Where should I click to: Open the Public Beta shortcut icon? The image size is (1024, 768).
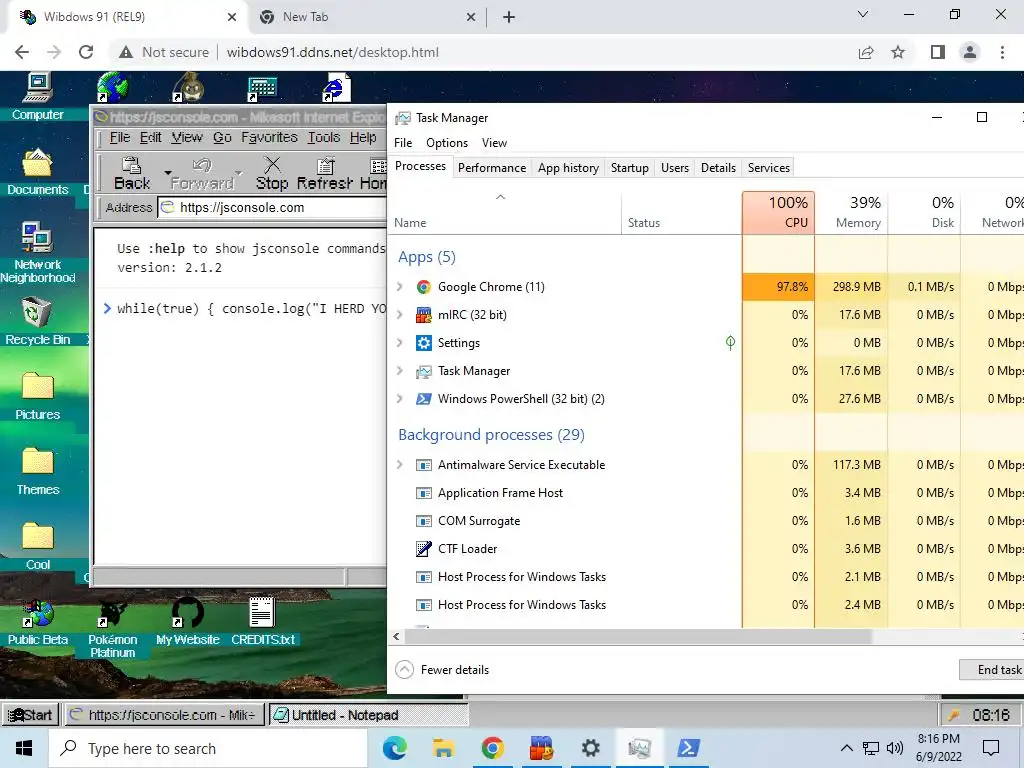(x=37, y=622)
